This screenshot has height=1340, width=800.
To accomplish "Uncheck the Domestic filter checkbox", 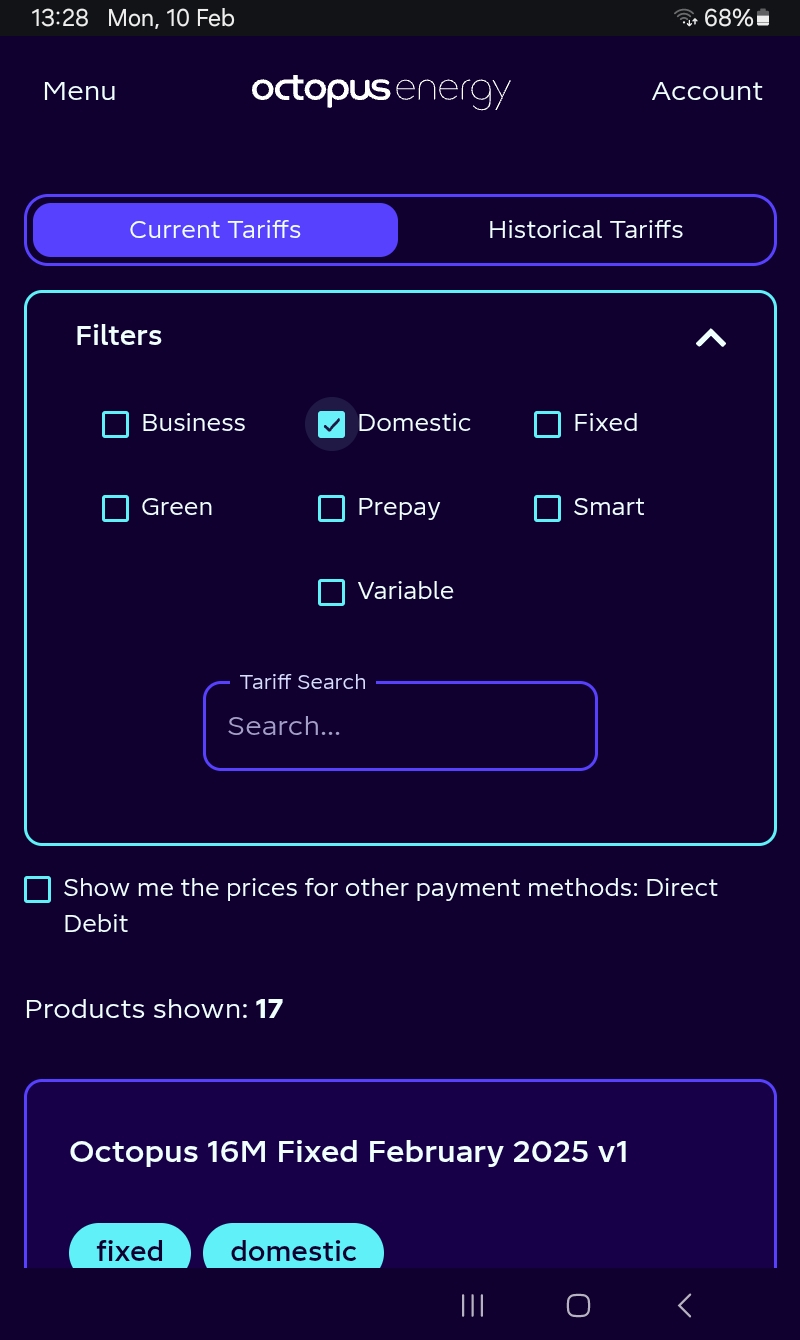I will click(x=331, y=424).
